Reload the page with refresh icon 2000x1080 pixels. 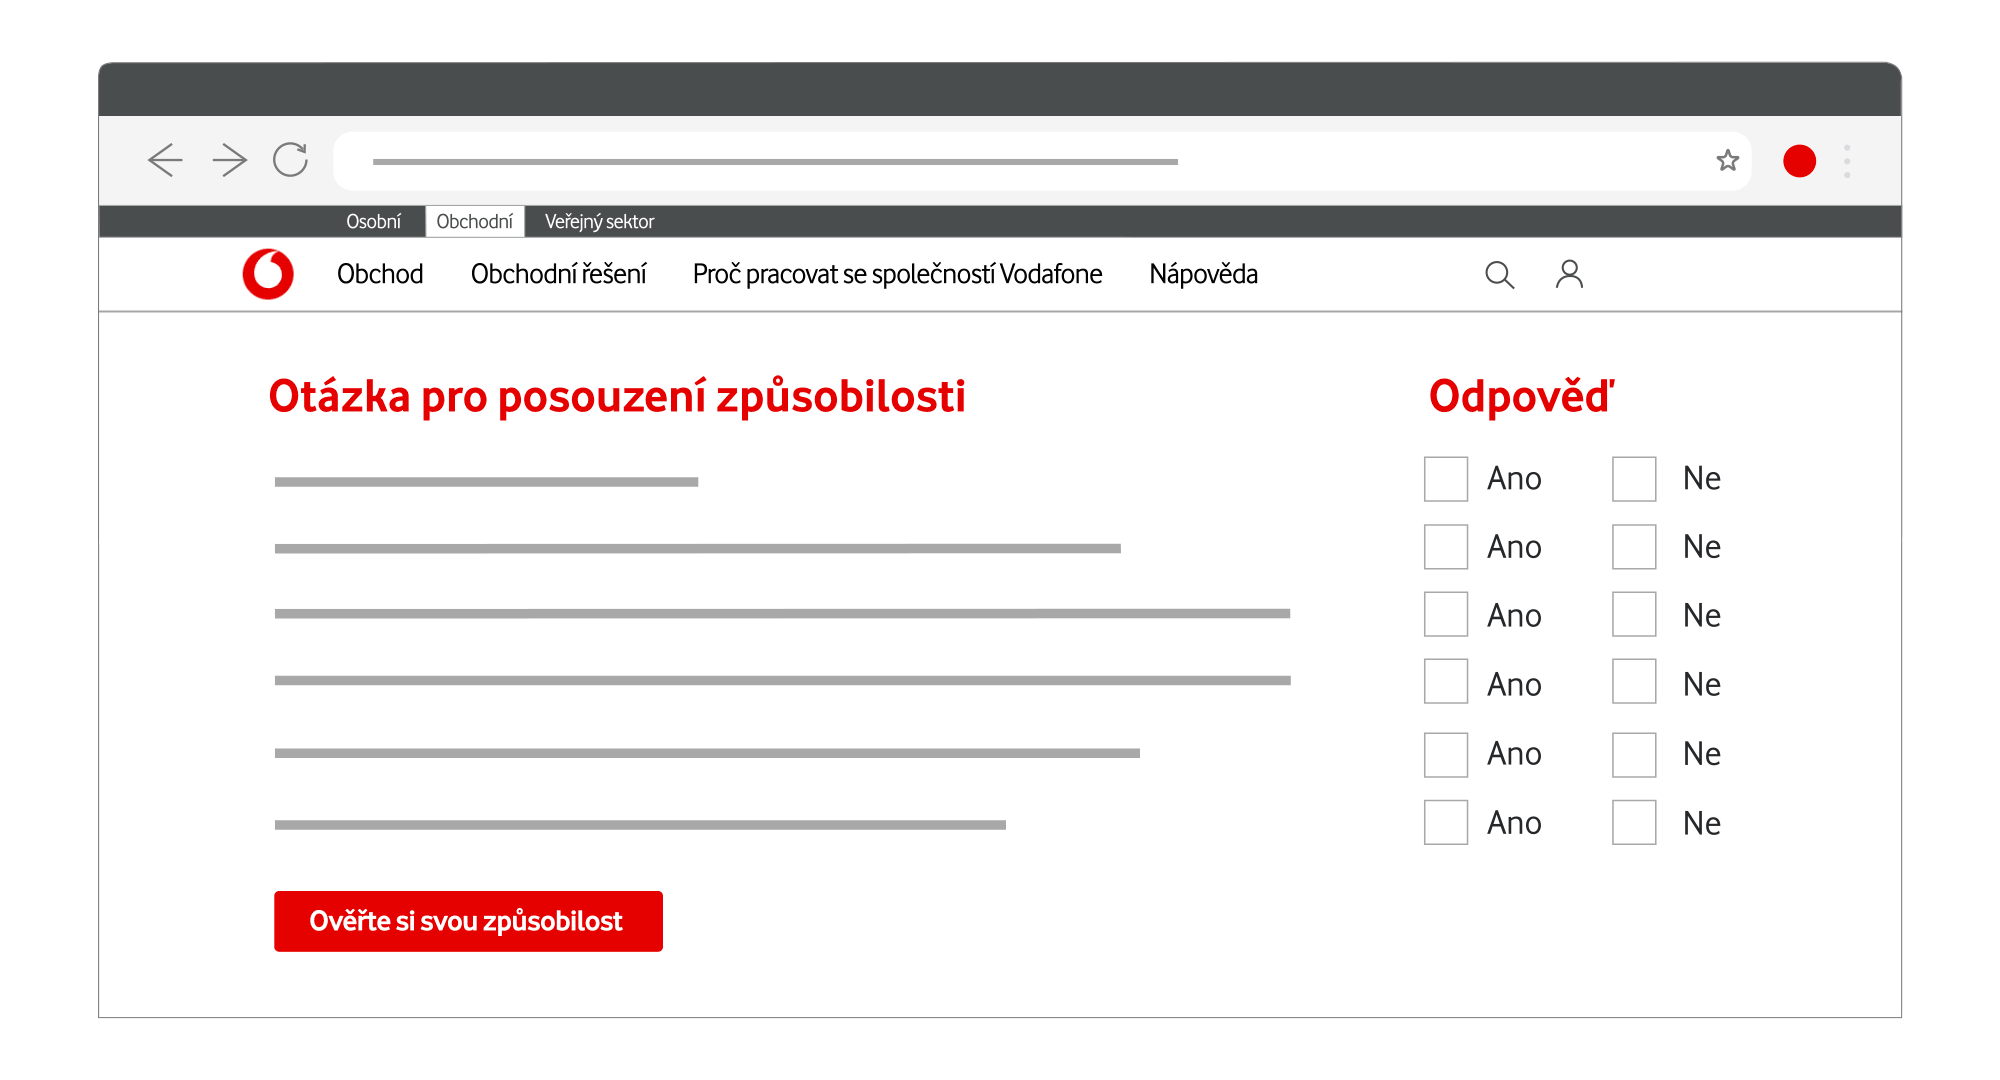[x=291, y=160]
